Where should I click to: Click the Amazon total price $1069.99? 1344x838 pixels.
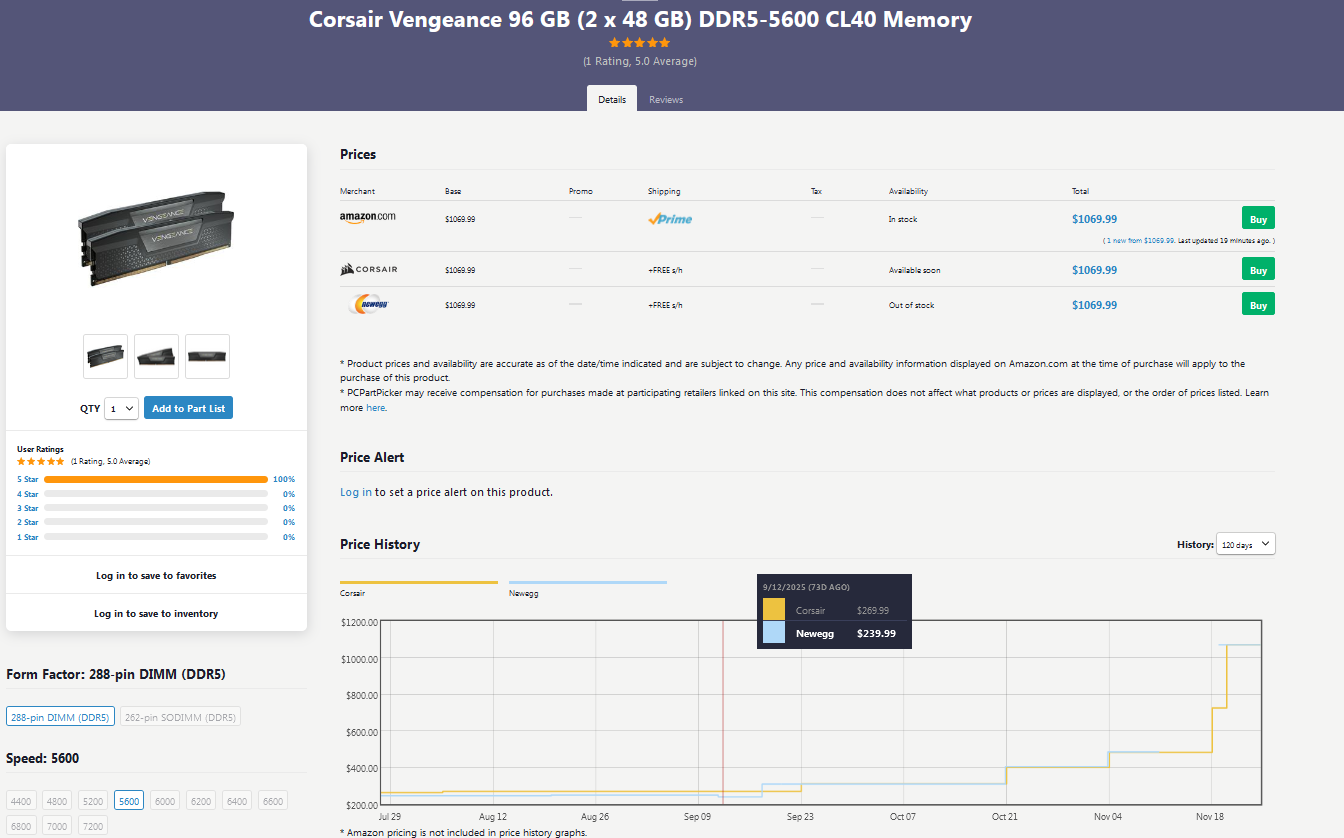1094,219
